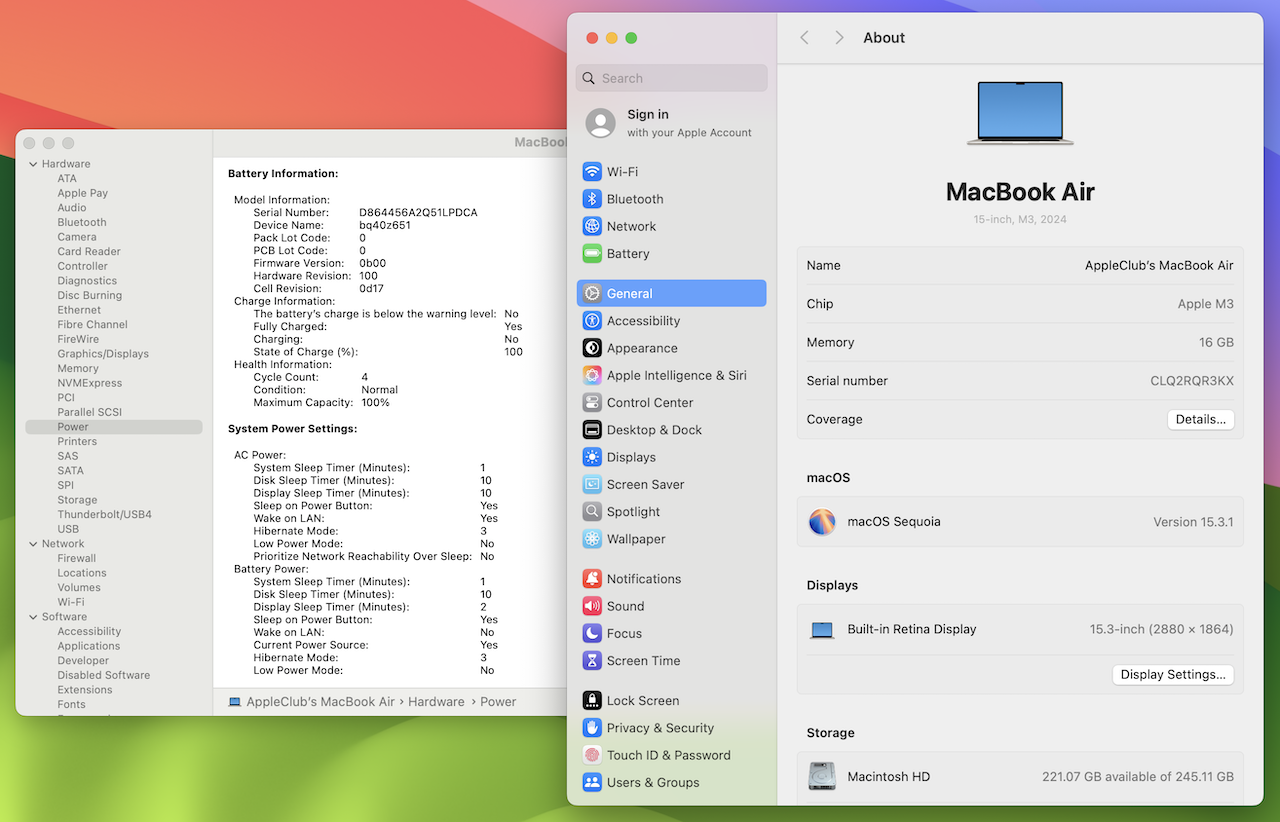Click the Sign in account avatar
1280x822 pixels.
(601, 123)
